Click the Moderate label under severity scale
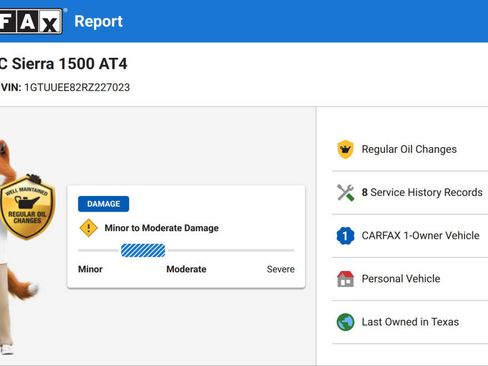Image resolution: width=488 pixels, height=366 pixels. (x=186, y=269)
